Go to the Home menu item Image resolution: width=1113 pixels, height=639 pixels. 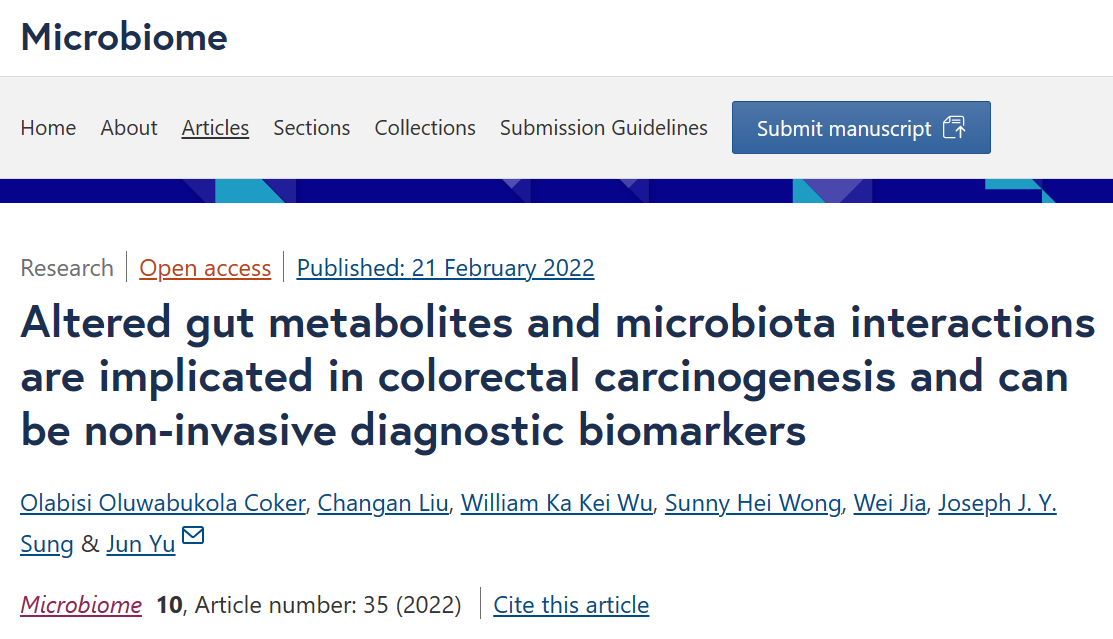[48, 128]
